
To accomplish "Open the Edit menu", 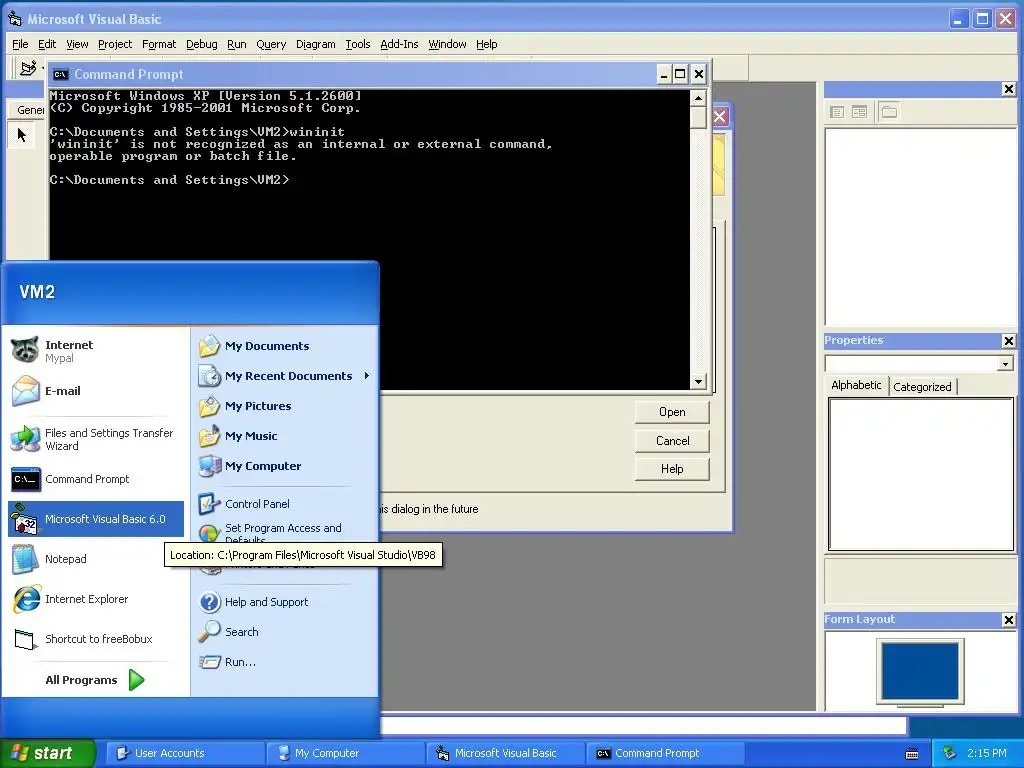I will [x=47, y=44].
